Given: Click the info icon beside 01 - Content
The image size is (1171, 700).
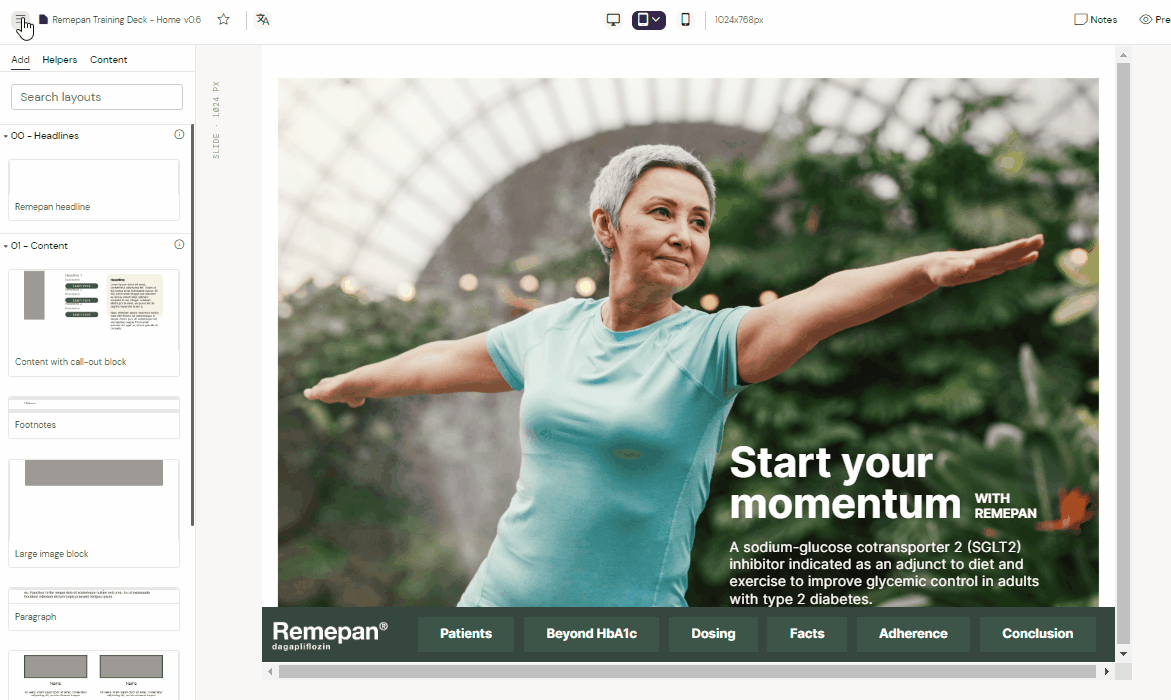Looking at the screenshot, I should click(179, 244).
